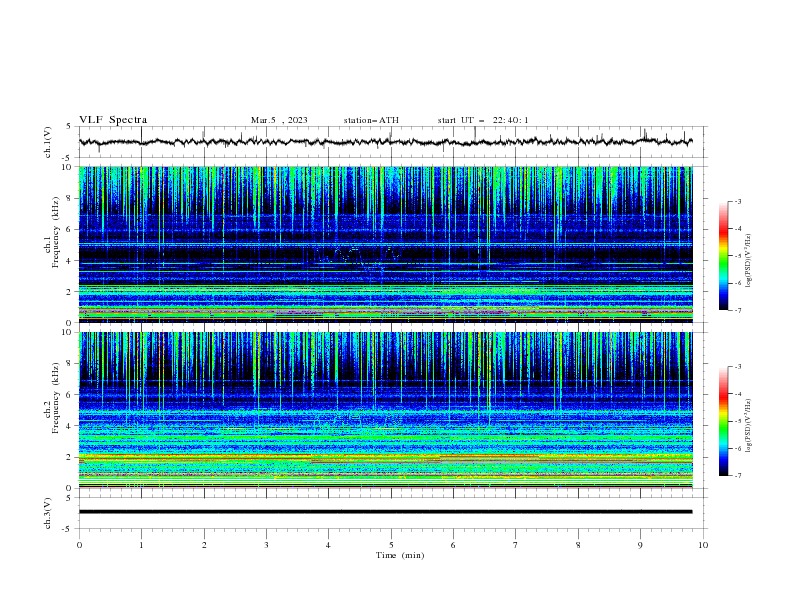Click the ch.3 flat voltage trace
The image size is (792, 612).
385,512
